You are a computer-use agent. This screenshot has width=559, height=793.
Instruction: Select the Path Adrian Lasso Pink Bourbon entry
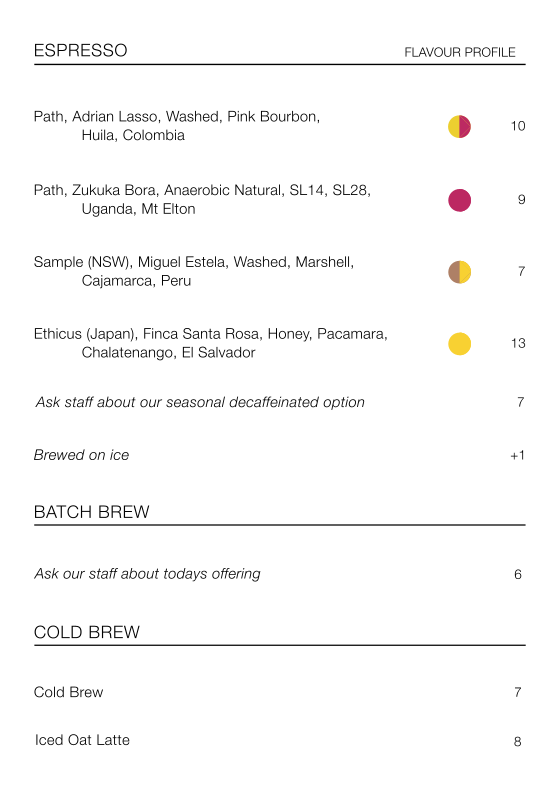click(177, 126)
